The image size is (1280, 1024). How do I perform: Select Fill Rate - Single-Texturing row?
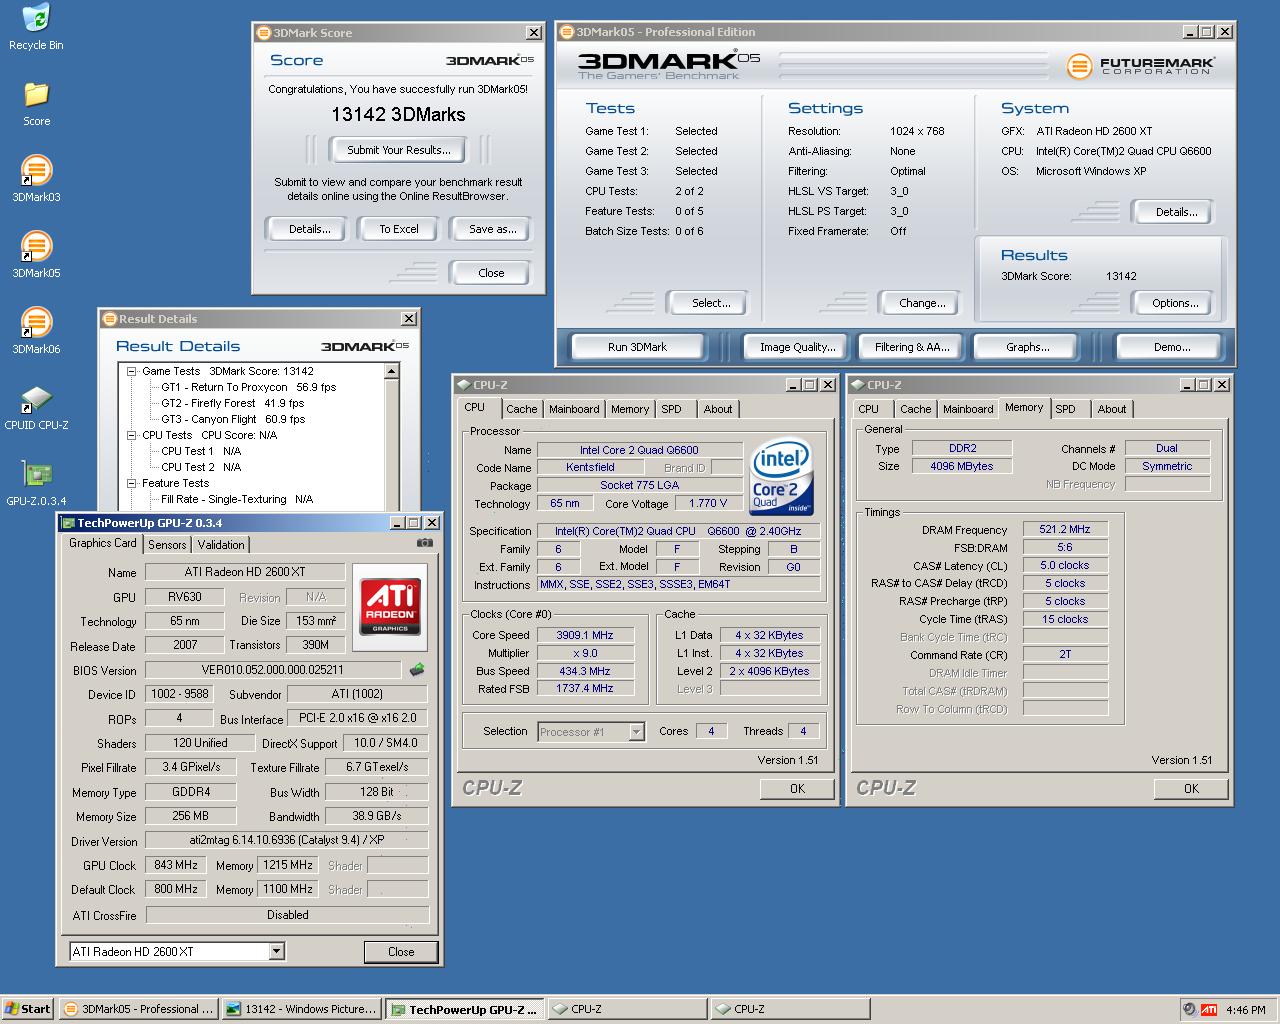coord(237,499)
